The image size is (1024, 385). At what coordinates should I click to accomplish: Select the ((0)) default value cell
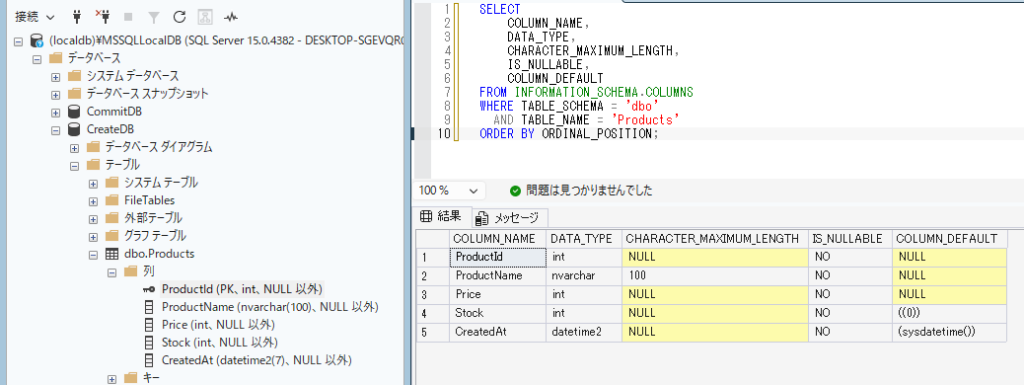coord(950,313)
